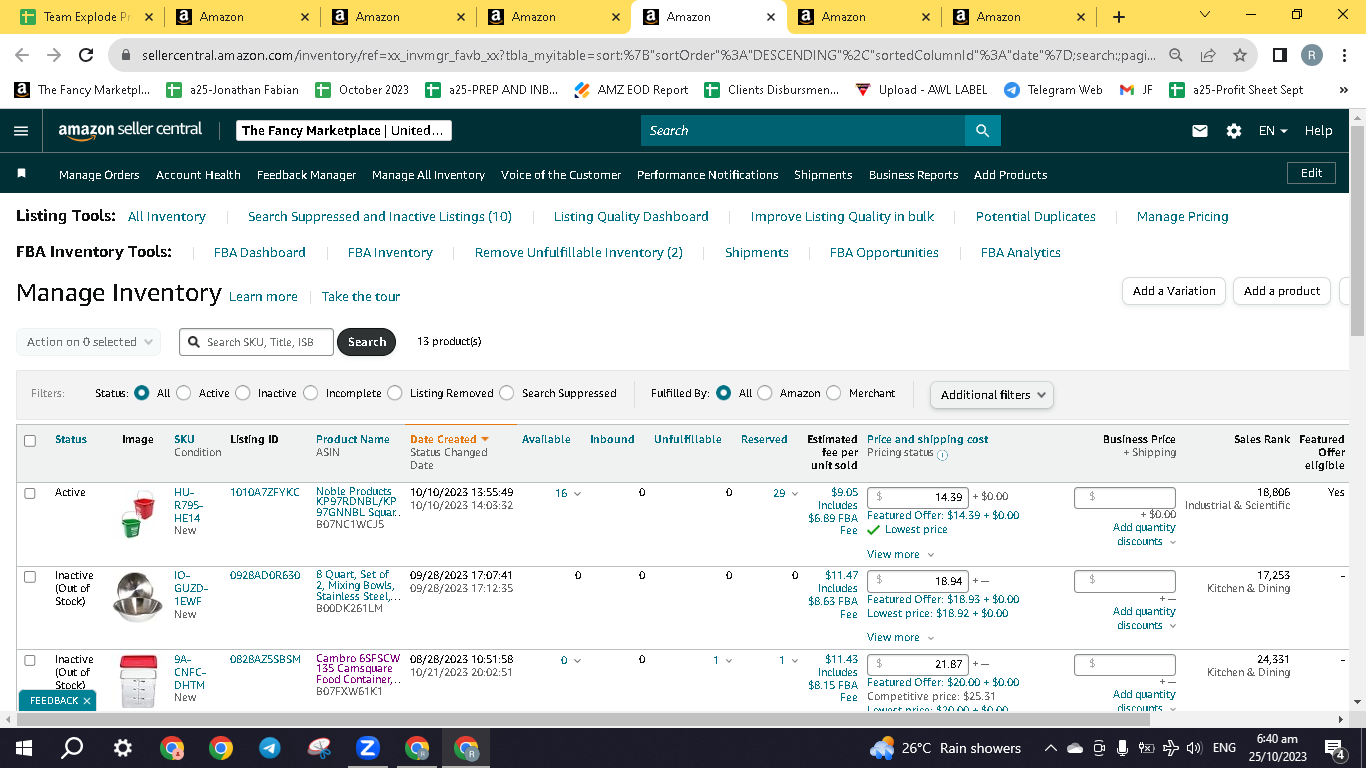Open the EN language dropdown
The image size is (1366, 768).
pos(1273,131)
